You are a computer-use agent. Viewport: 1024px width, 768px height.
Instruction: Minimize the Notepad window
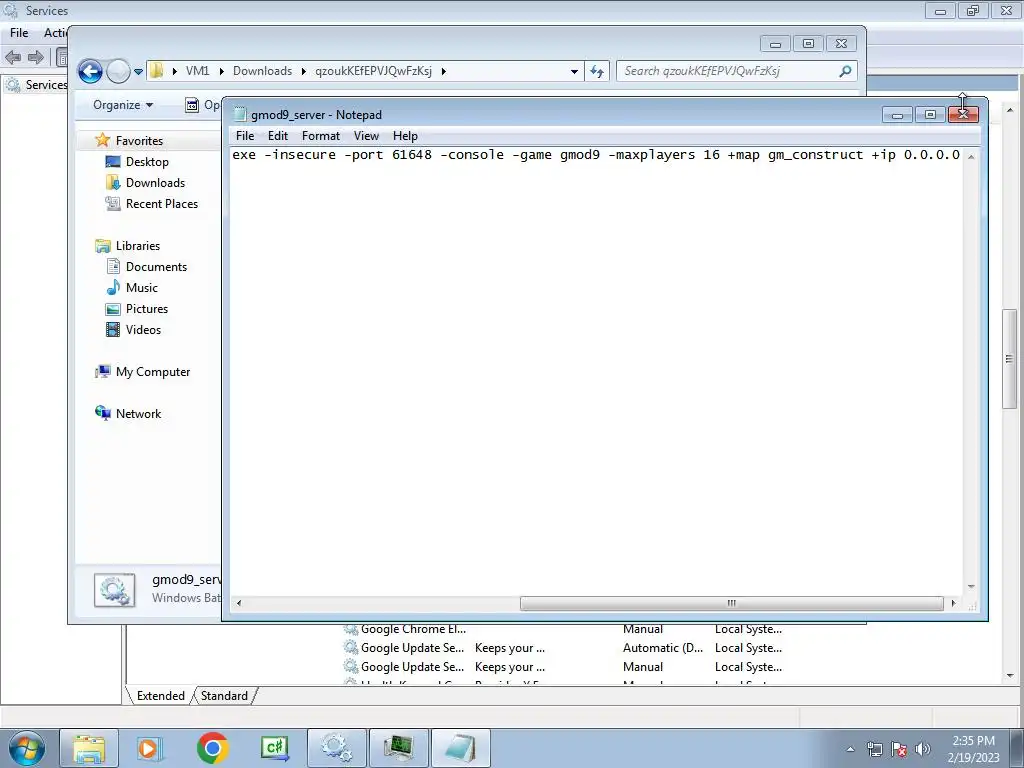(897, 115)
